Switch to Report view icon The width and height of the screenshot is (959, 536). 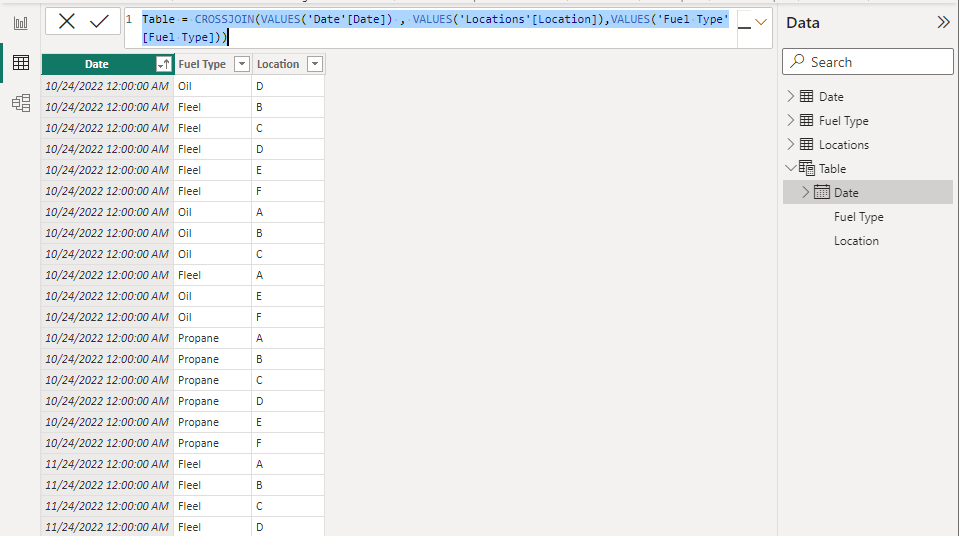click(x=21, y=23)
